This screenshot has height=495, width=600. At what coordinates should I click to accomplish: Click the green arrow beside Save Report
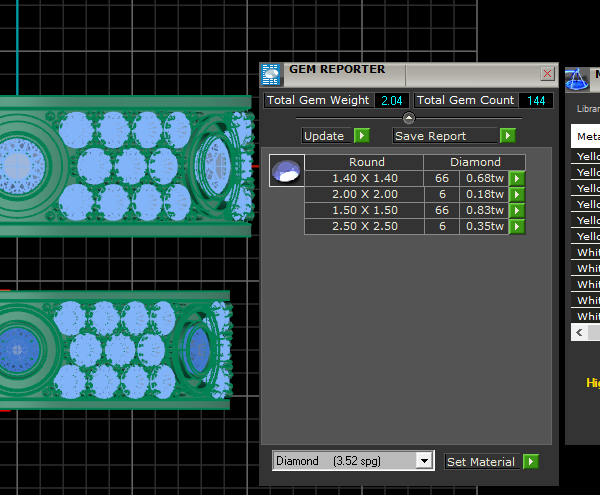(508, 136)
